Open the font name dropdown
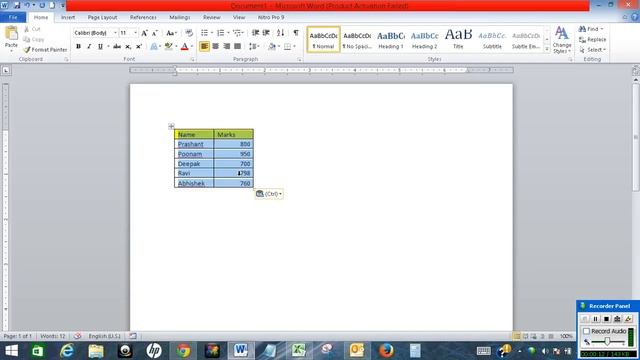Image resolution: width=640 pixels, height=360 pixels. pos(116,33)
